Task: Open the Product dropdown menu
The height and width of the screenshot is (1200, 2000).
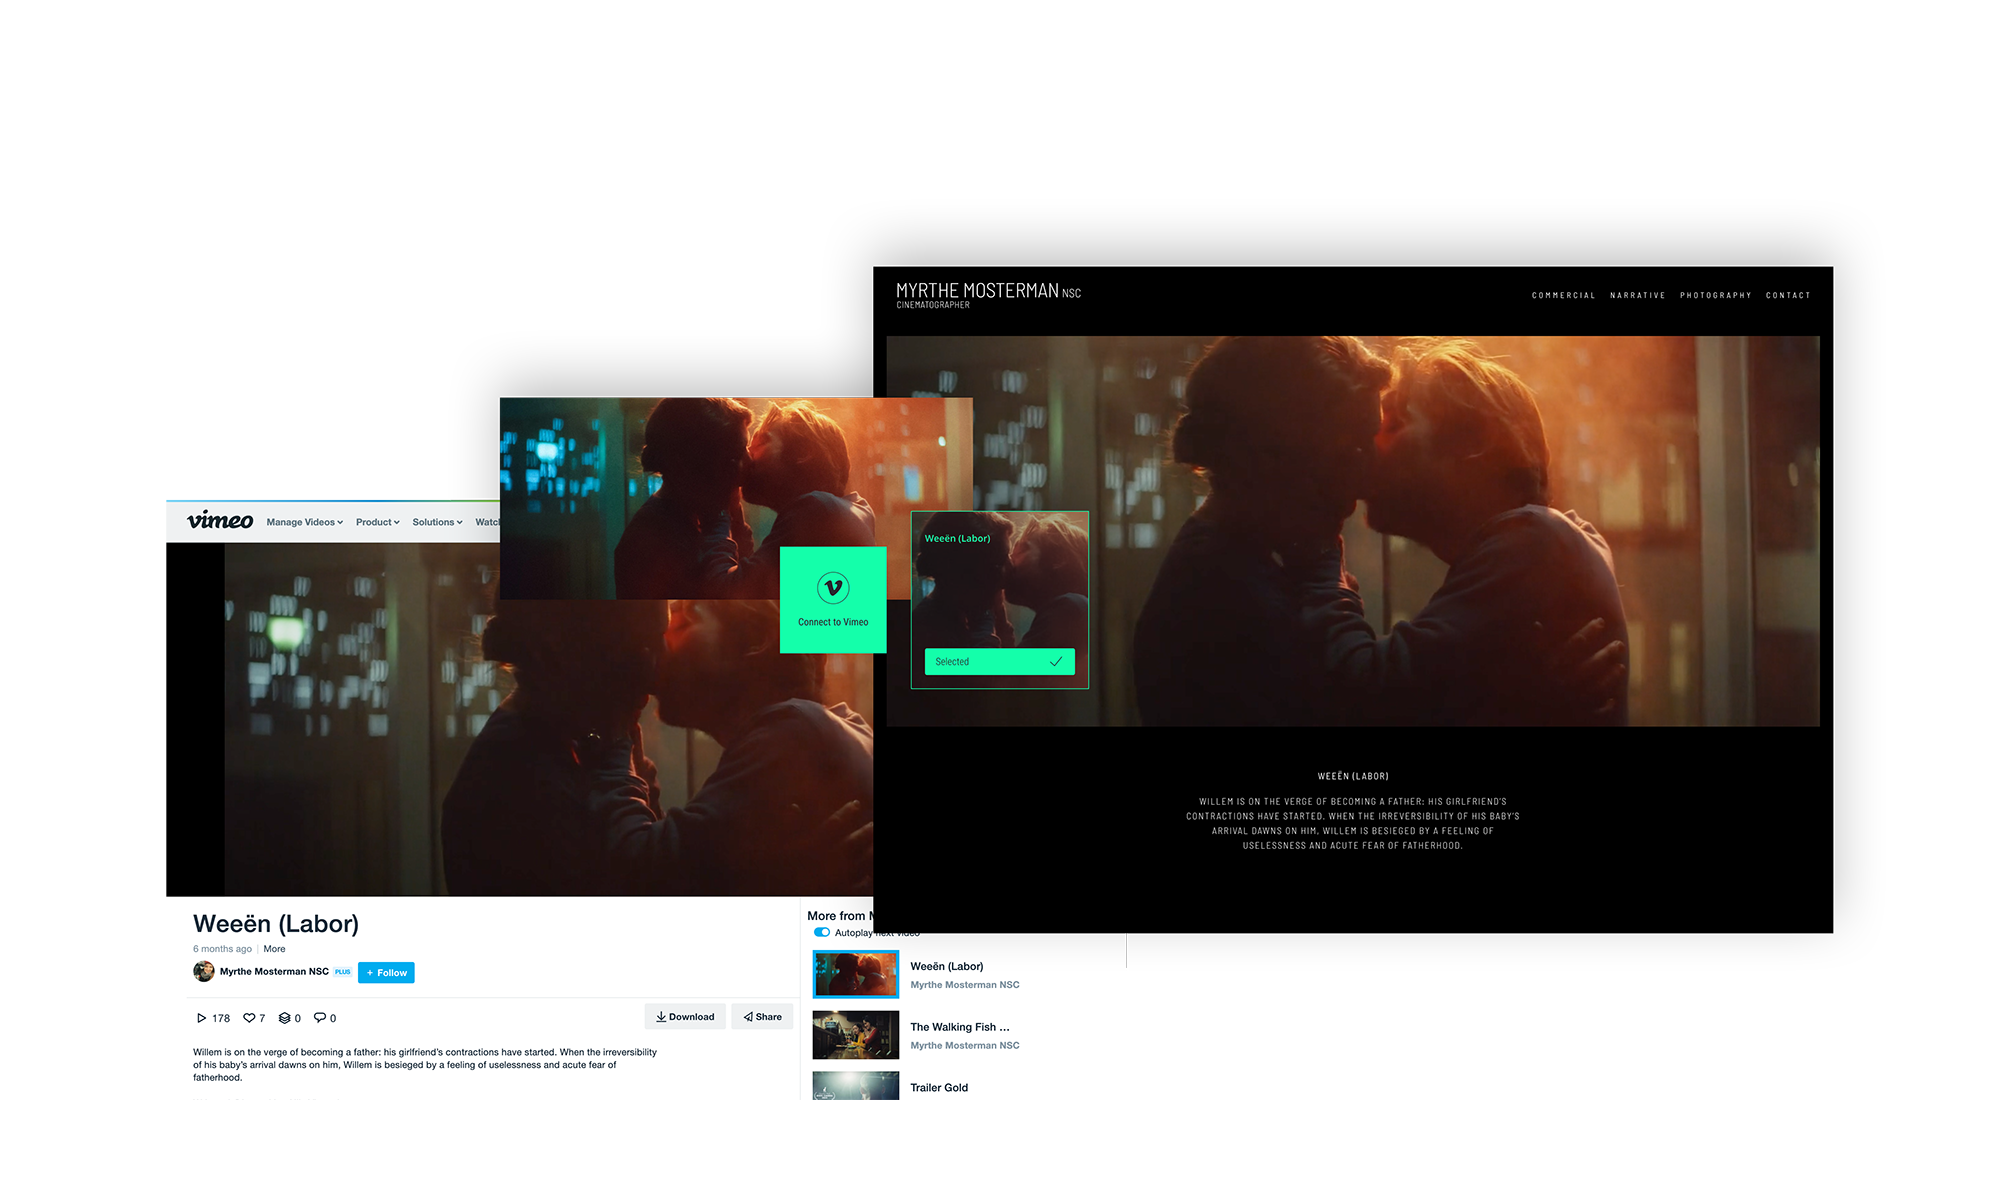Action: tap(377, 522)
